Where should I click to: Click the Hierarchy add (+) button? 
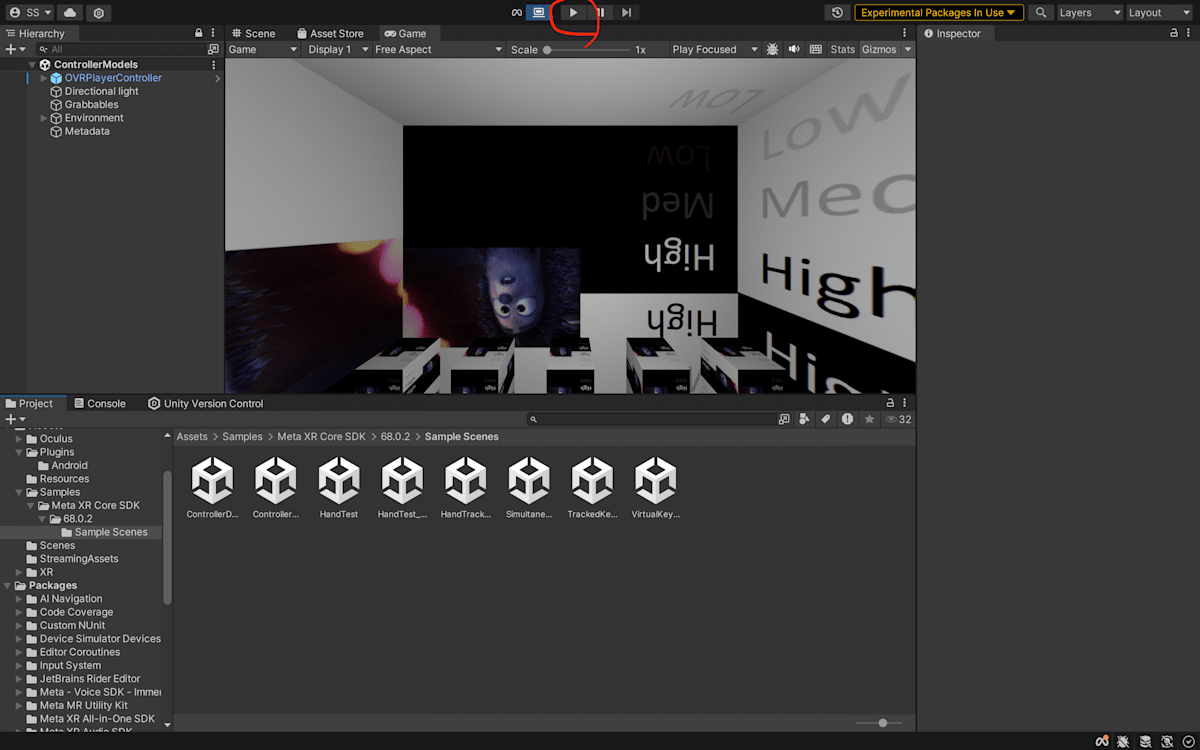[x=15, y=49]
